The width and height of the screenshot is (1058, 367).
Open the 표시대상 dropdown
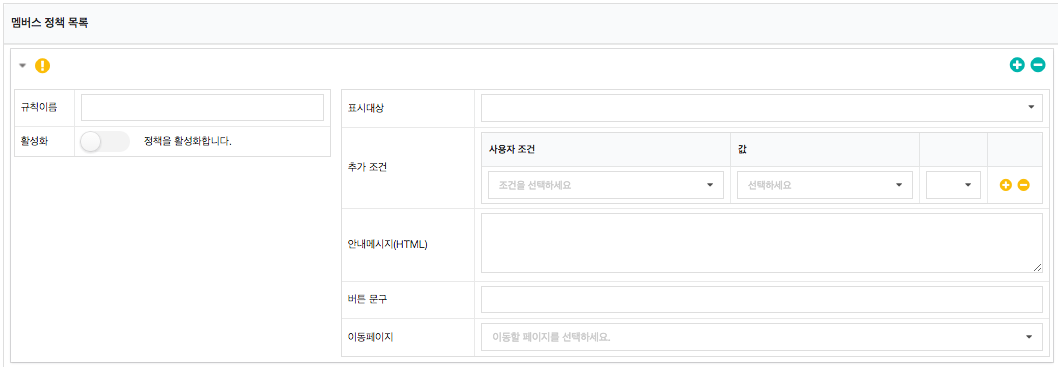point(762,108)
